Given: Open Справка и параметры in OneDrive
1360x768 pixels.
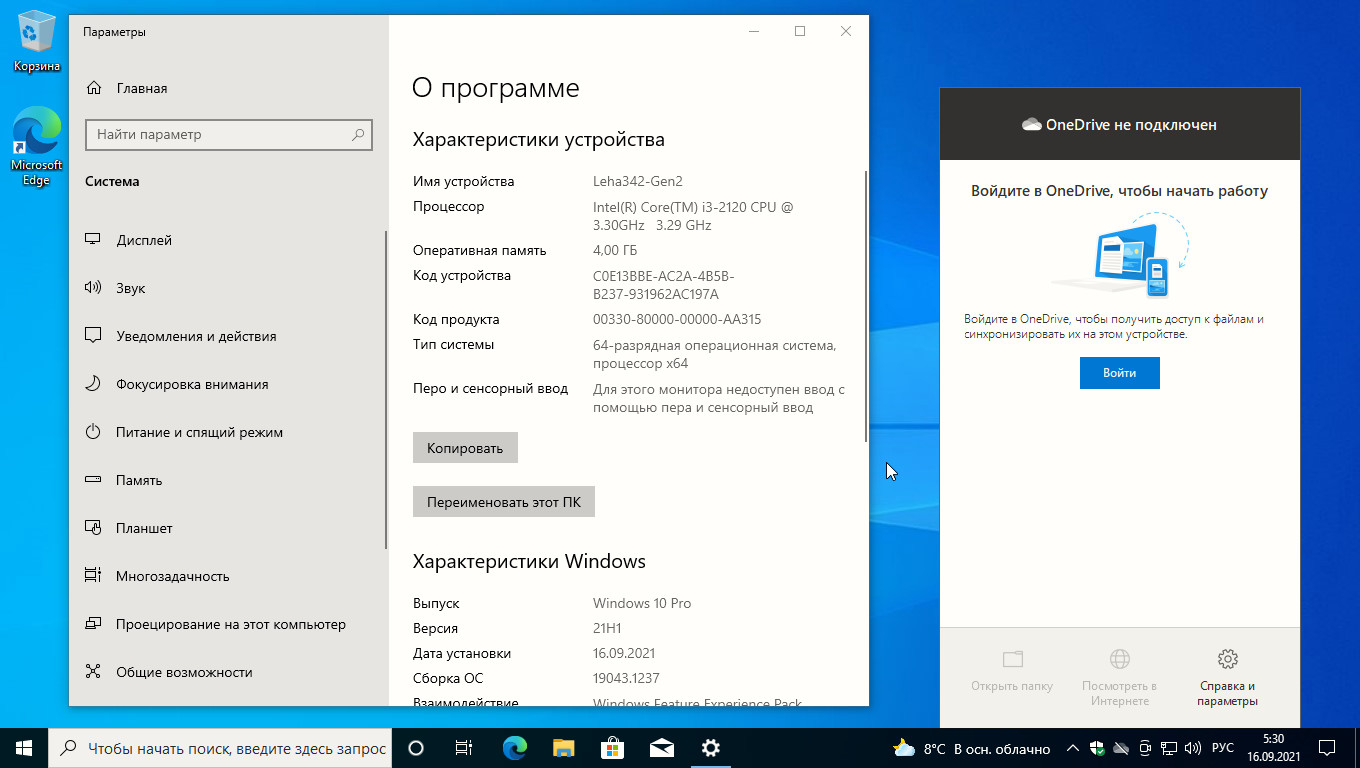Looking at the screenshot, I should click(x=1227, y=678).
